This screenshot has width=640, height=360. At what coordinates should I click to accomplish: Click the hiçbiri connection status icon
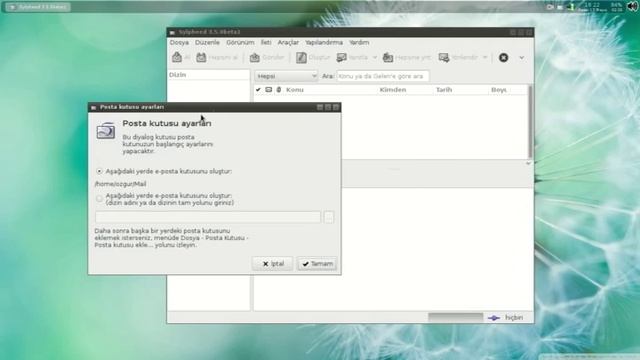(494, 318)
